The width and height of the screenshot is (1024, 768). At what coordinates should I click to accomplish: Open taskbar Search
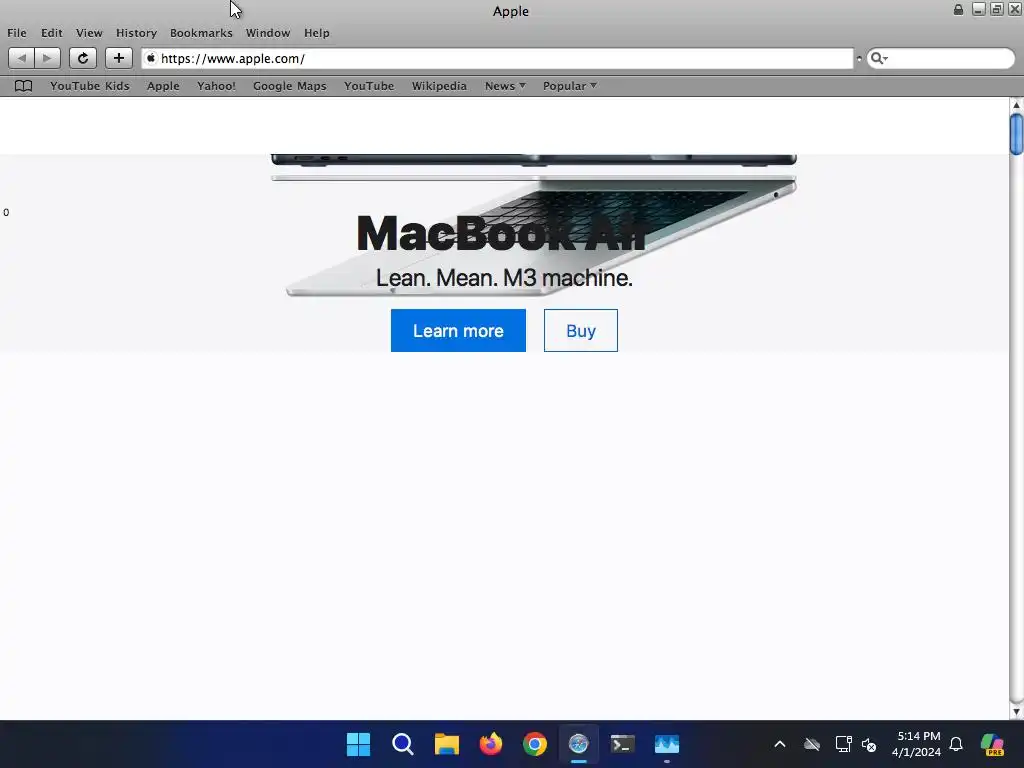(x=402, y=744)
